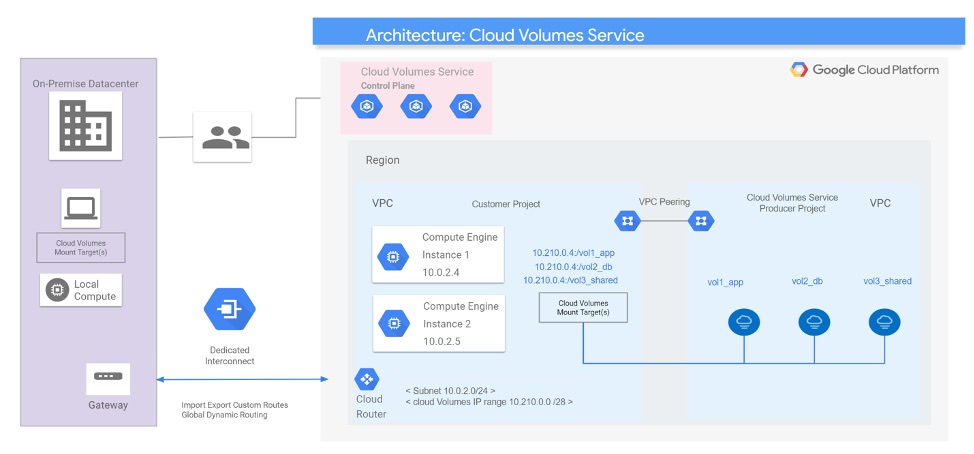Image resolution: width=974 pixels, height=454 pixels.
Task: Click the users group icon
Action: (x=226, y=137)
